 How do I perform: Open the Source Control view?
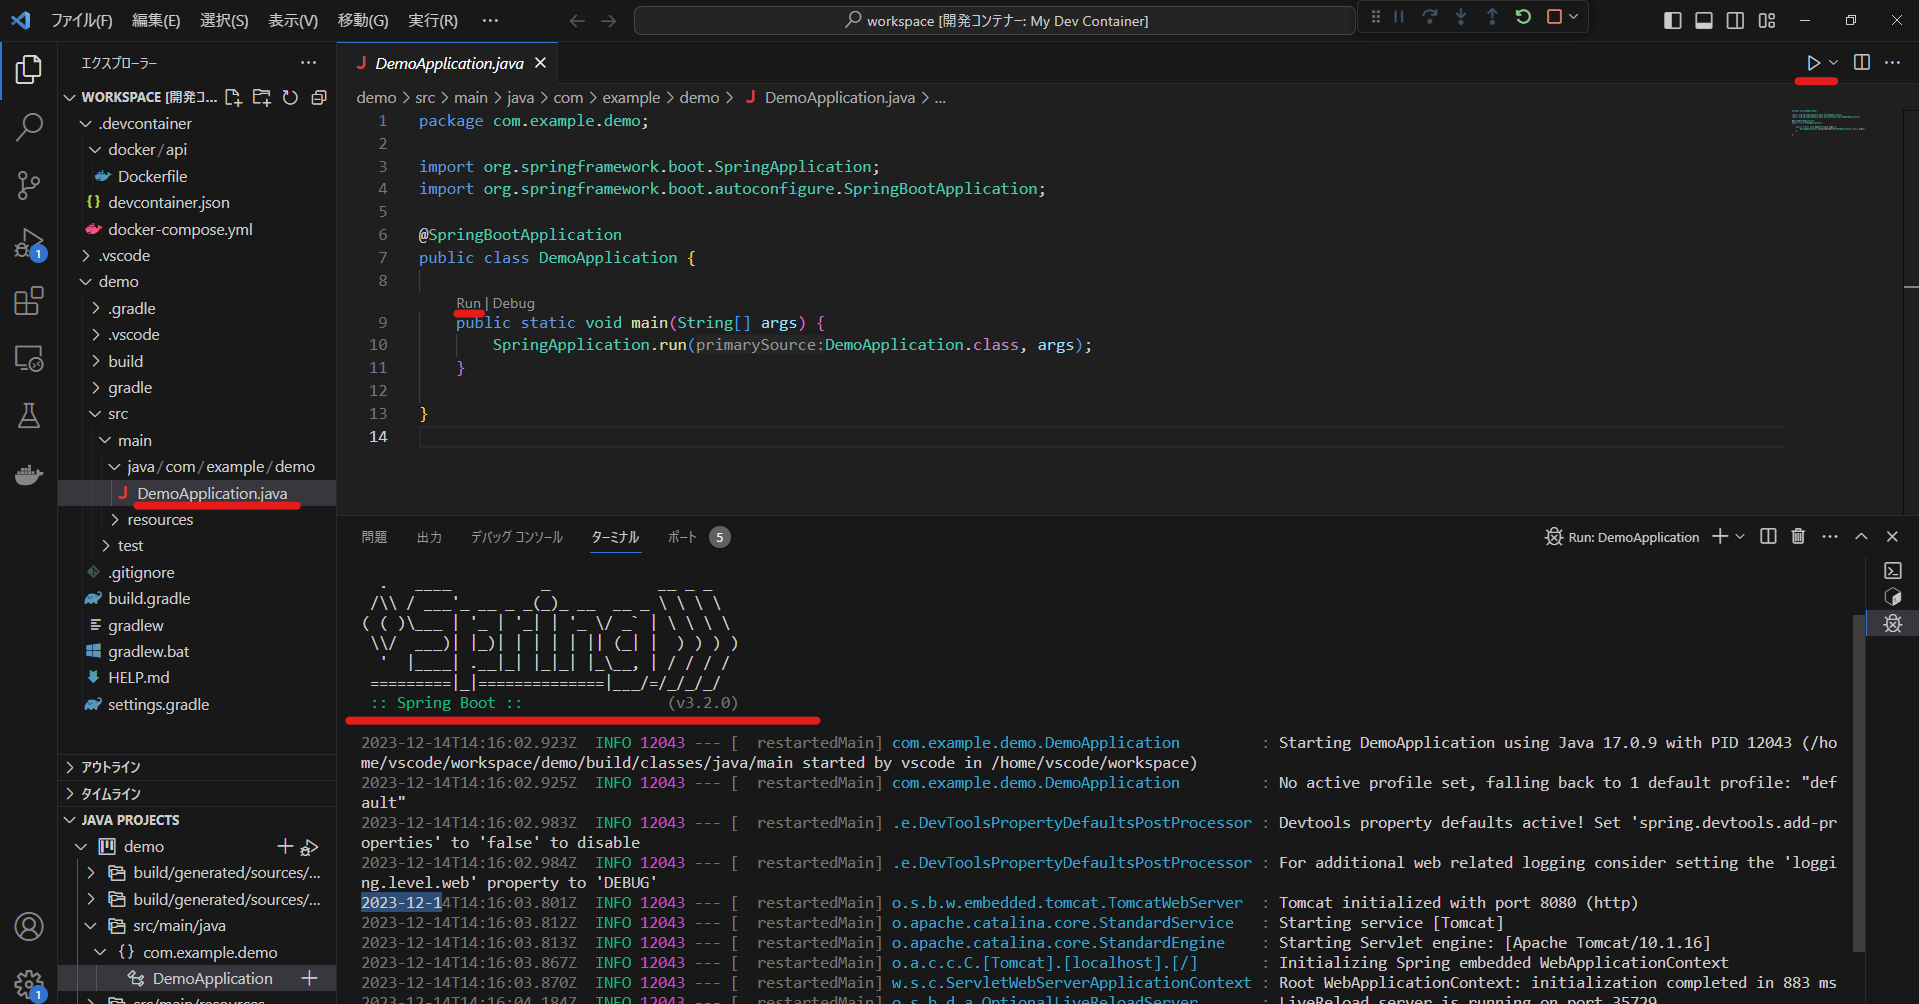click(29, 185)
